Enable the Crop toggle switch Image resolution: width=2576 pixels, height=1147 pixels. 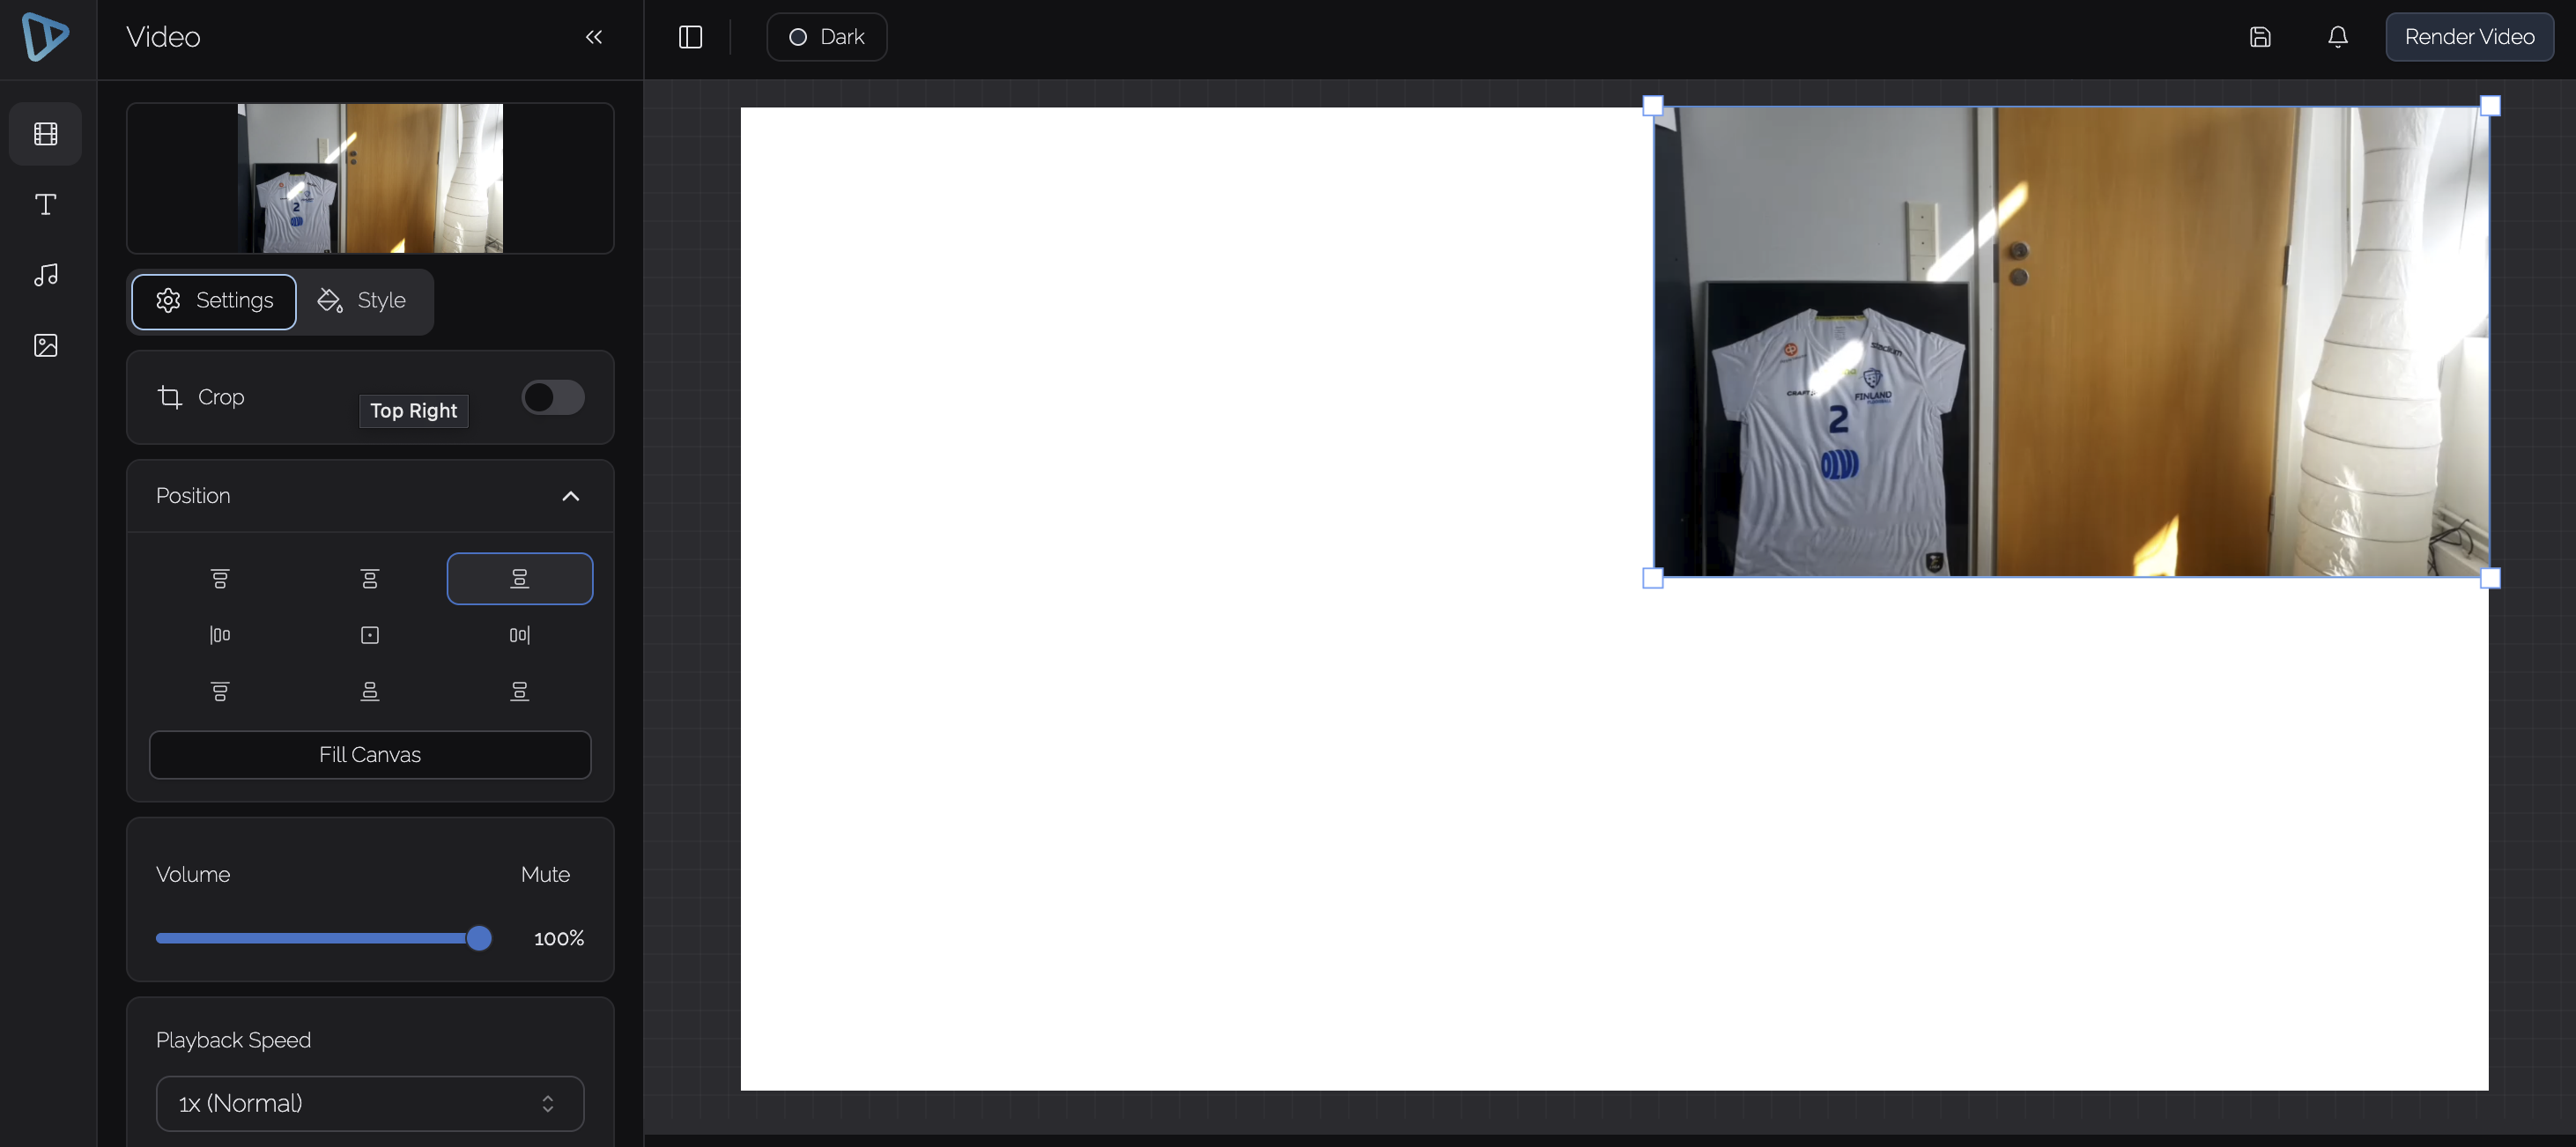tap(553, 397)
